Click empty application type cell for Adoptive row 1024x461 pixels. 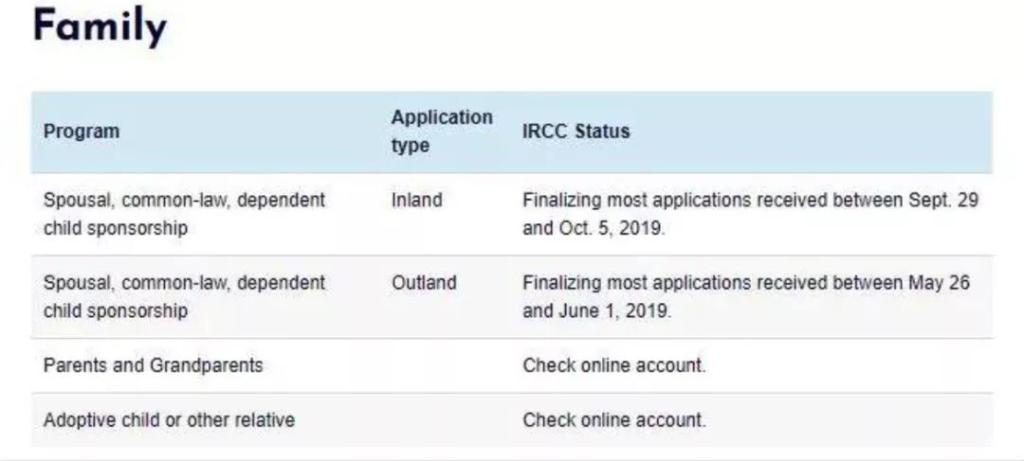pyautogui.click(x=441, y=420)
